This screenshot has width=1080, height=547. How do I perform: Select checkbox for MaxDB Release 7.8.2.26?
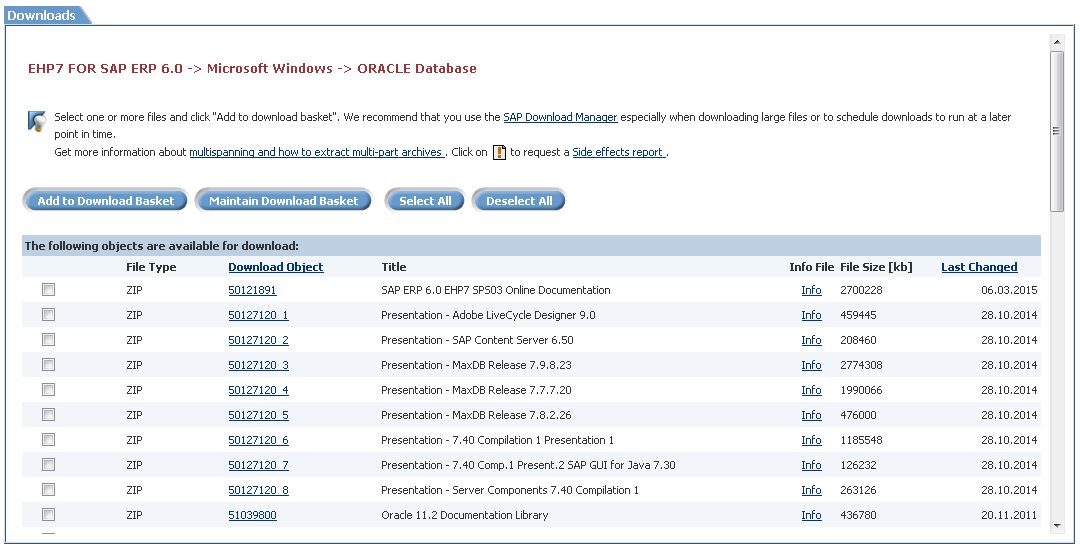[48, 415]
